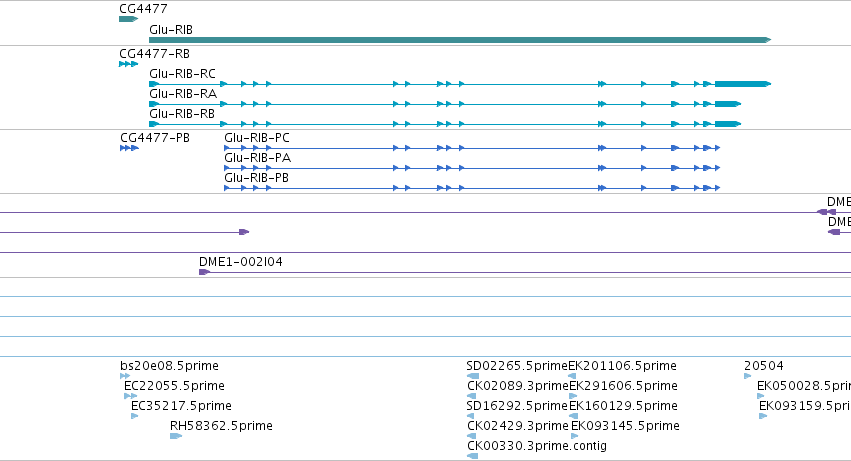Select the EC22055.5prime arrow glyph
The image size is (851, 461).
tap(130, 396)
